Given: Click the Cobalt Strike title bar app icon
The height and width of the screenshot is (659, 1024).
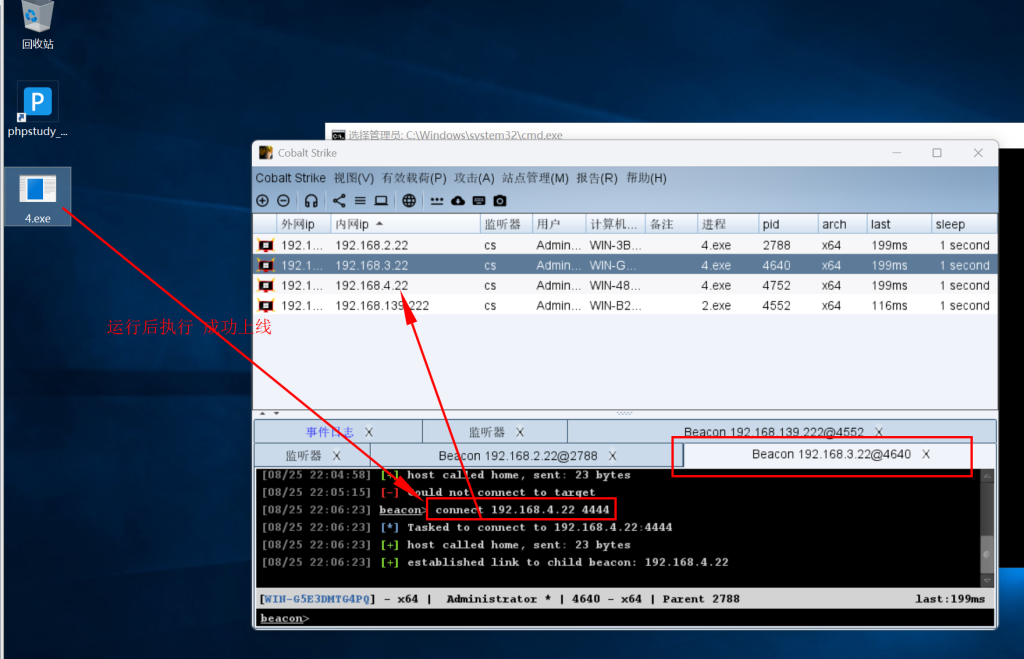Looking at the screenshot, I should (266, 153).
